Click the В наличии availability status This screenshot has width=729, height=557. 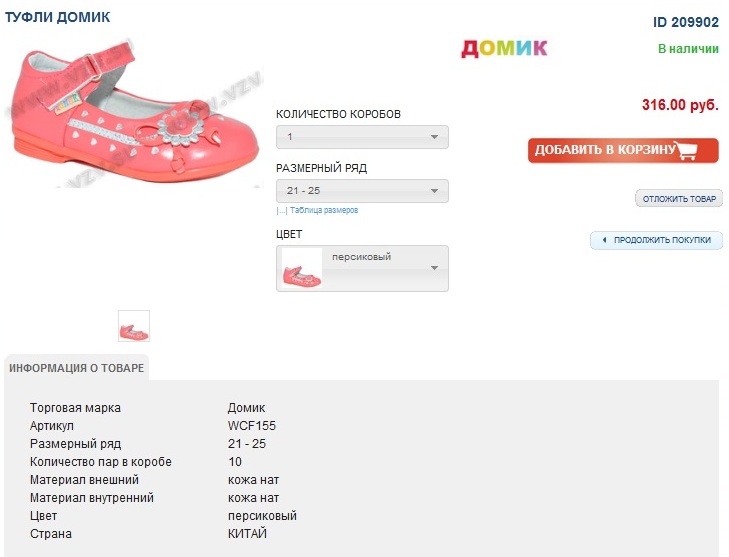click(x=688, y=48)
